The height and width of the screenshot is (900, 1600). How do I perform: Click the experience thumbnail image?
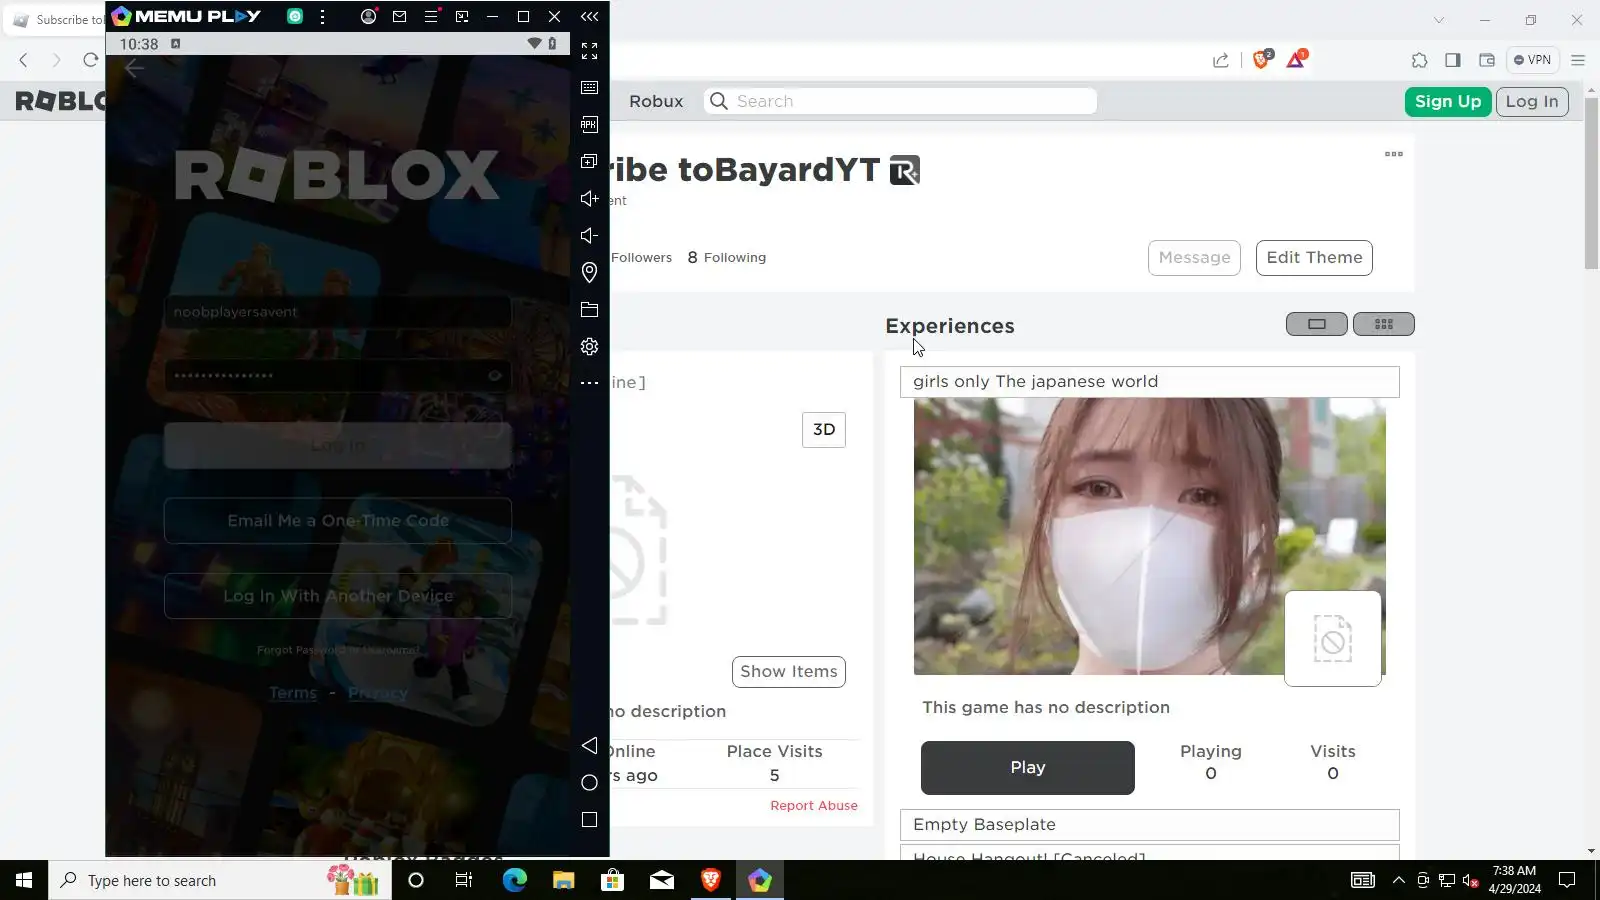coord(1150,536)
